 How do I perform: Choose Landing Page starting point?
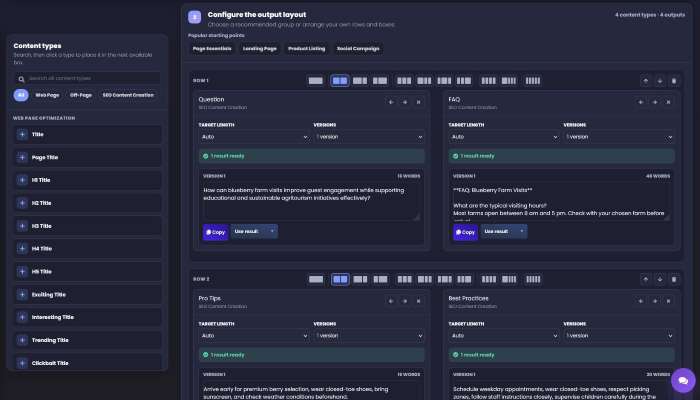point(260,49)
